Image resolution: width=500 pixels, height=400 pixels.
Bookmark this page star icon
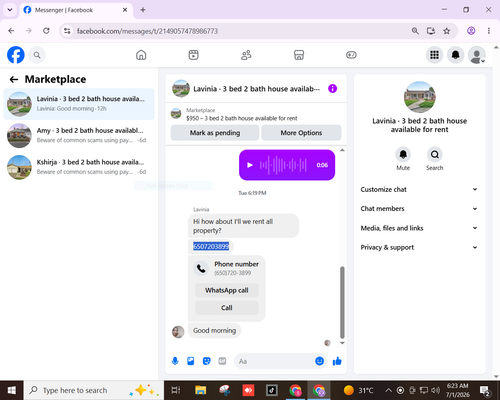pyautogui.click(x=447, y=31)
